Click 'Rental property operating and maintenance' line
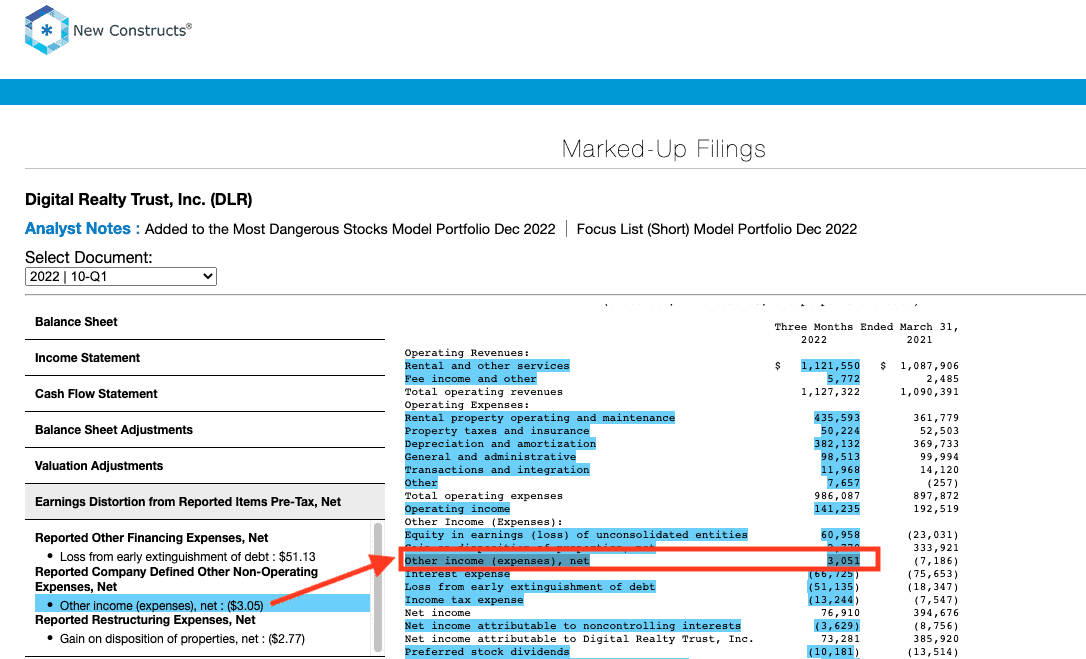The image size is (1086, 659). [x=540, y=418]
